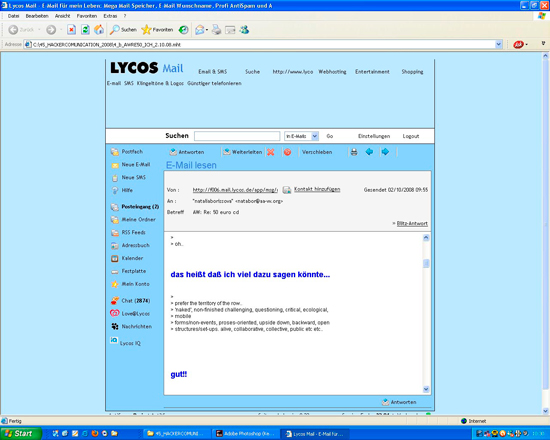The image size is (550, 440).
Task: Open Adressbuch in the sidebar
Action: tap(135, 245)
